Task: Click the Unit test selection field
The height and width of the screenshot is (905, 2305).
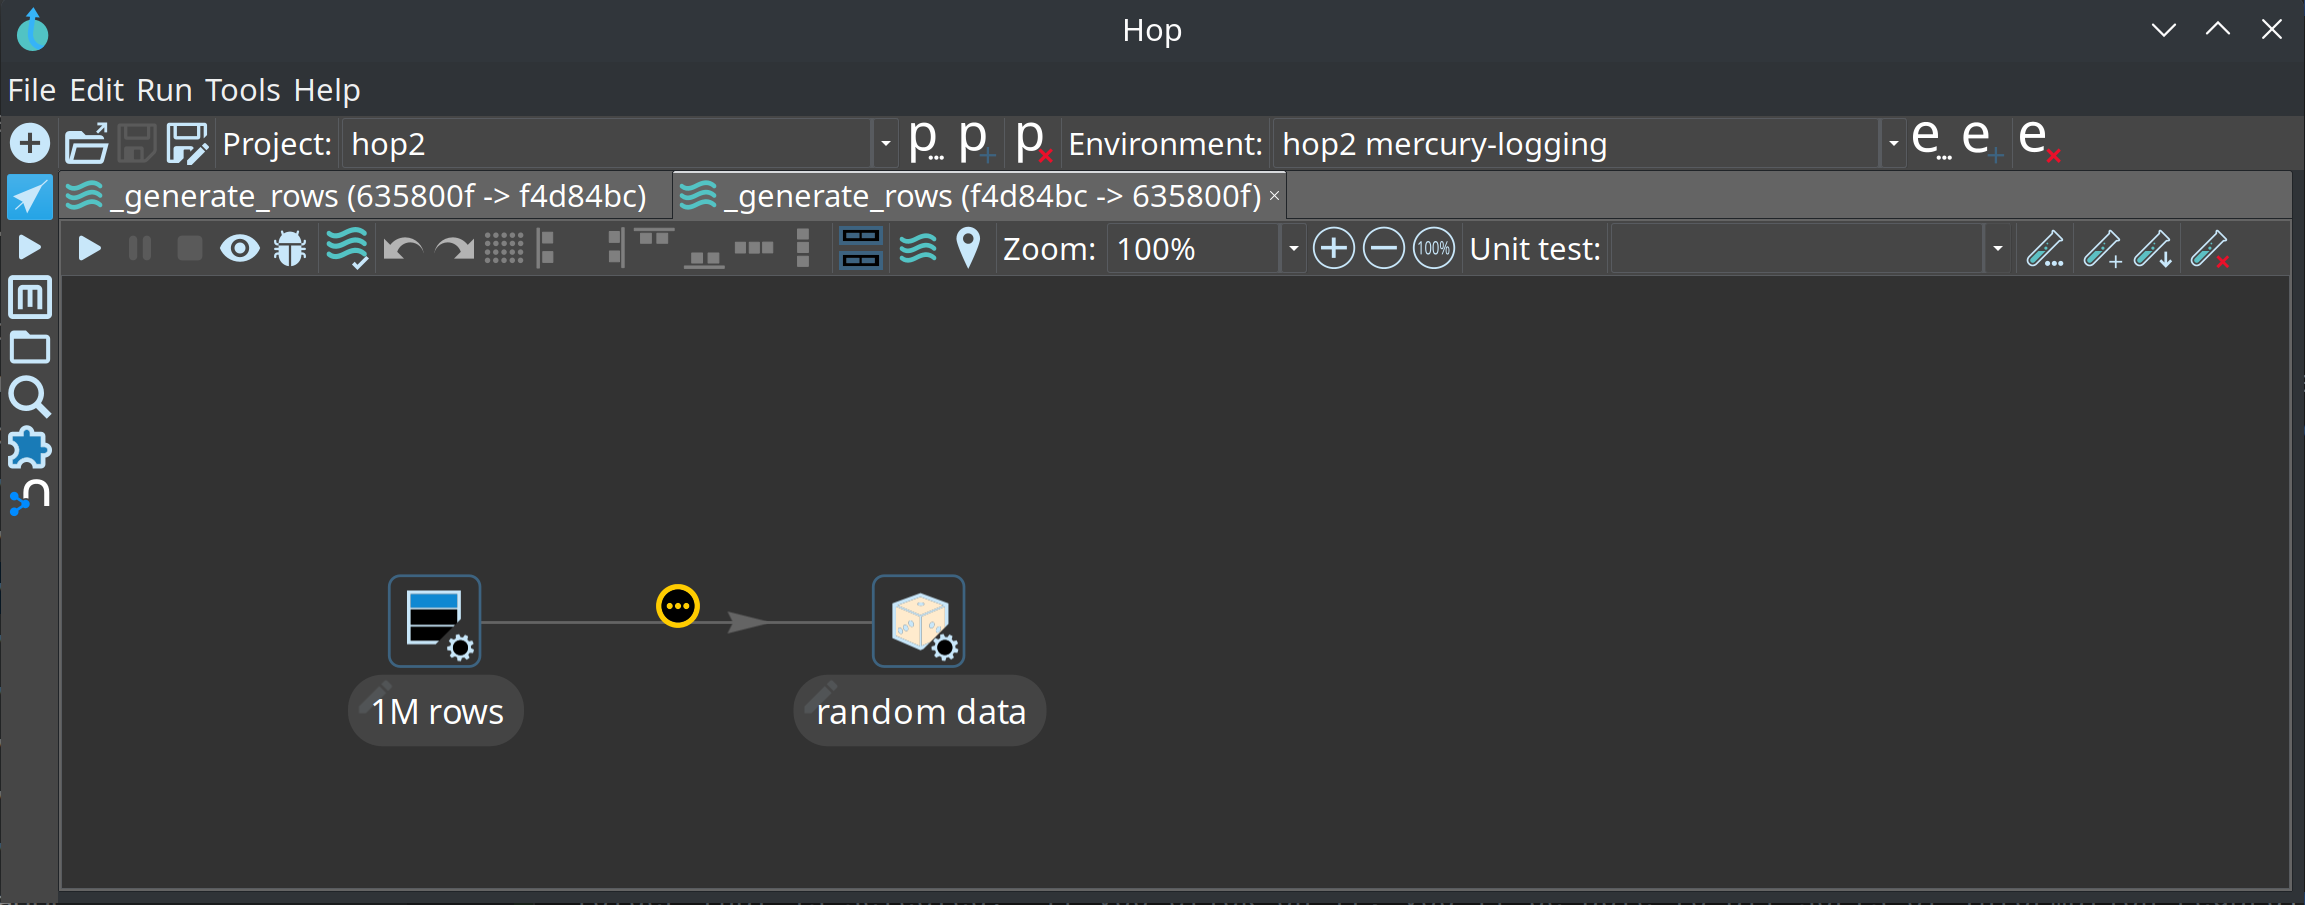Action: pos(1796,249)
